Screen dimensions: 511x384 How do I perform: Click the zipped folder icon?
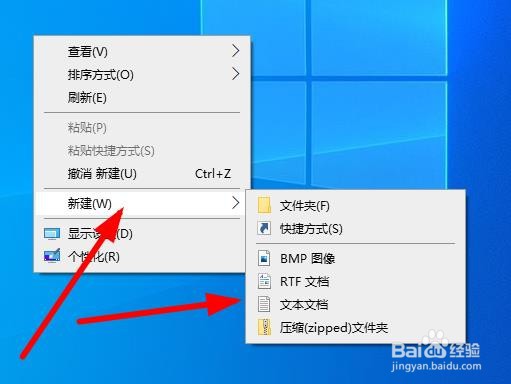pyautogui.click(x=264, y=327)
